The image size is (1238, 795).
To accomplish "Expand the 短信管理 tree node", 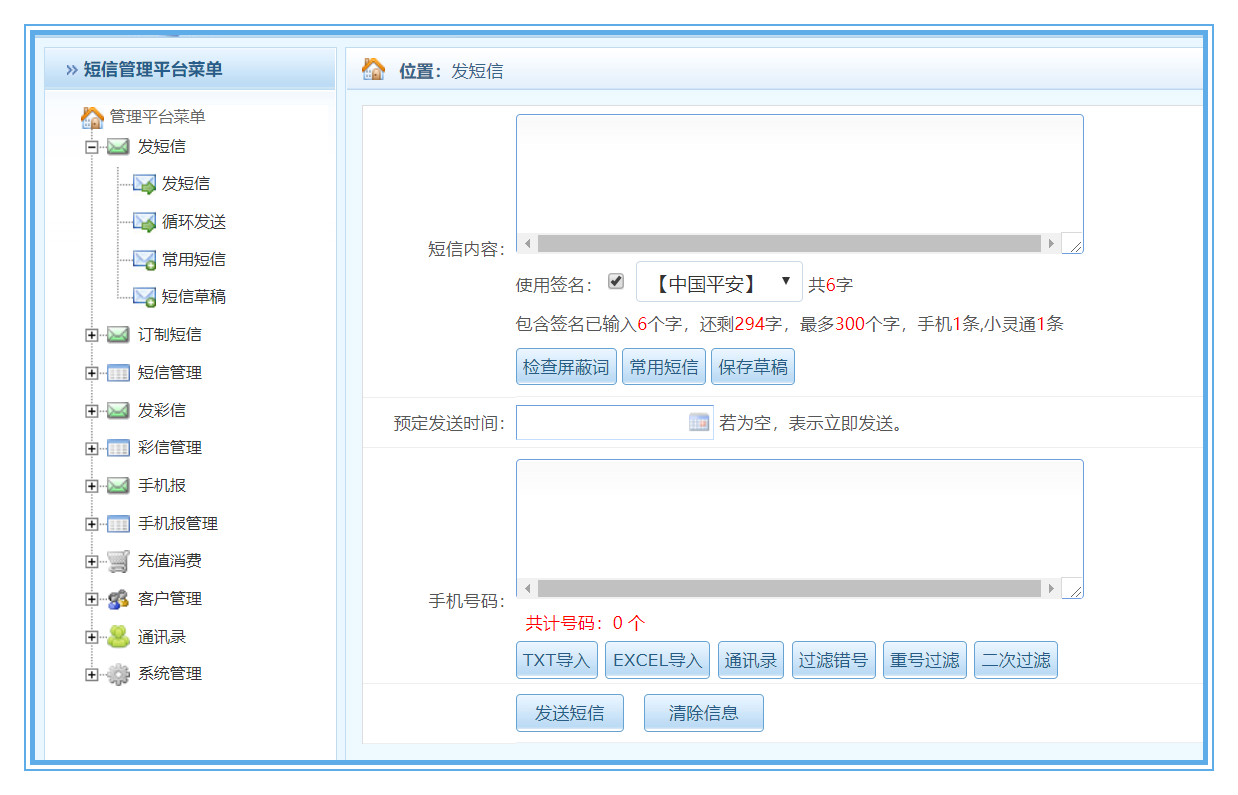I will tap(92, 373).
